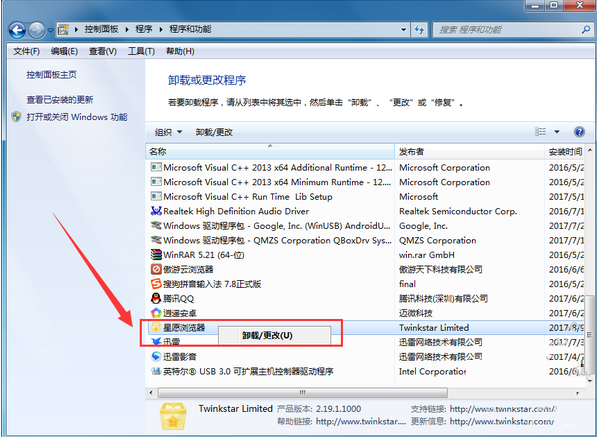Image resolution: width=597 pixels, height=437 pixels.
Task: Open the 工具(T) menu
Action: pyautogui.click(x=141, y=51)
